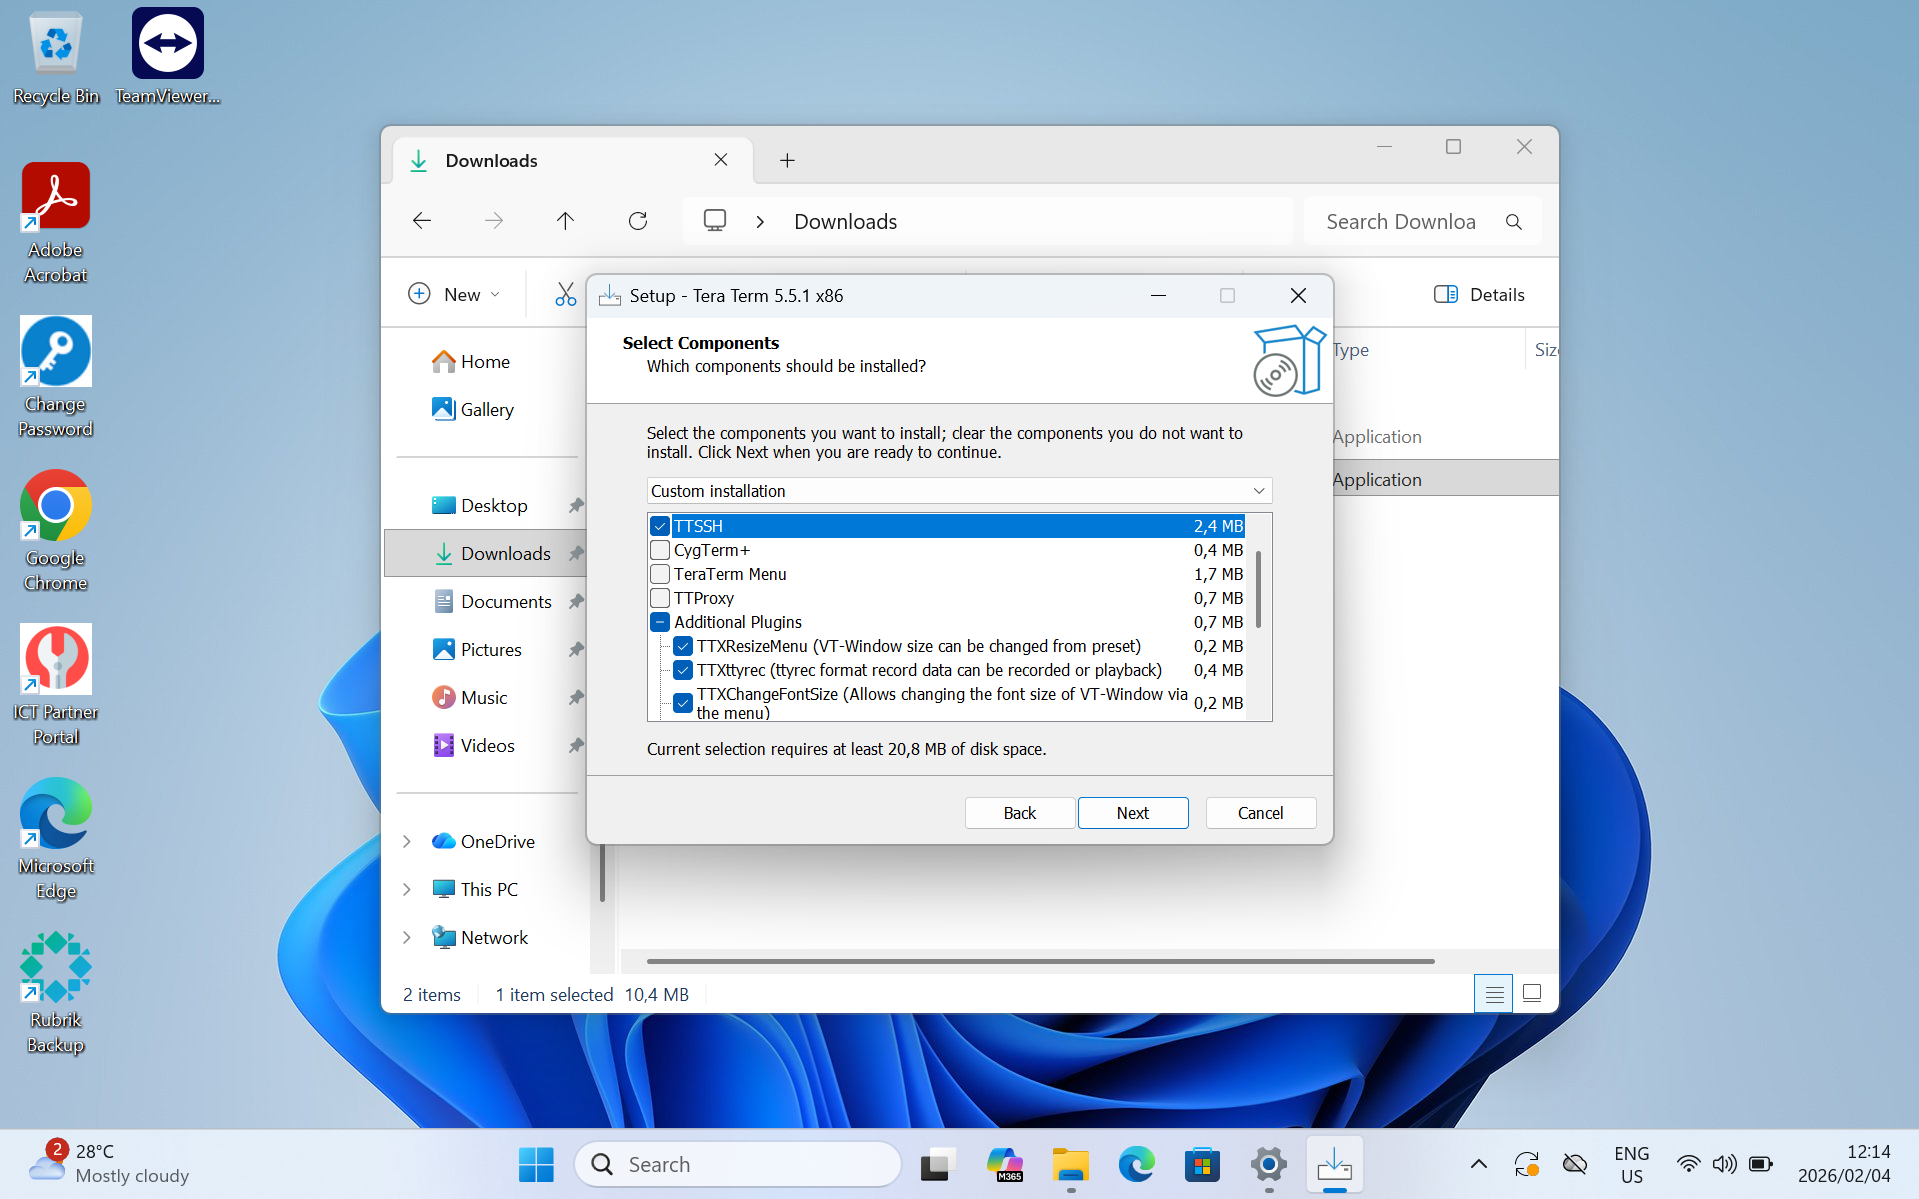Open the Custom installation dropdown

(958, 491)
